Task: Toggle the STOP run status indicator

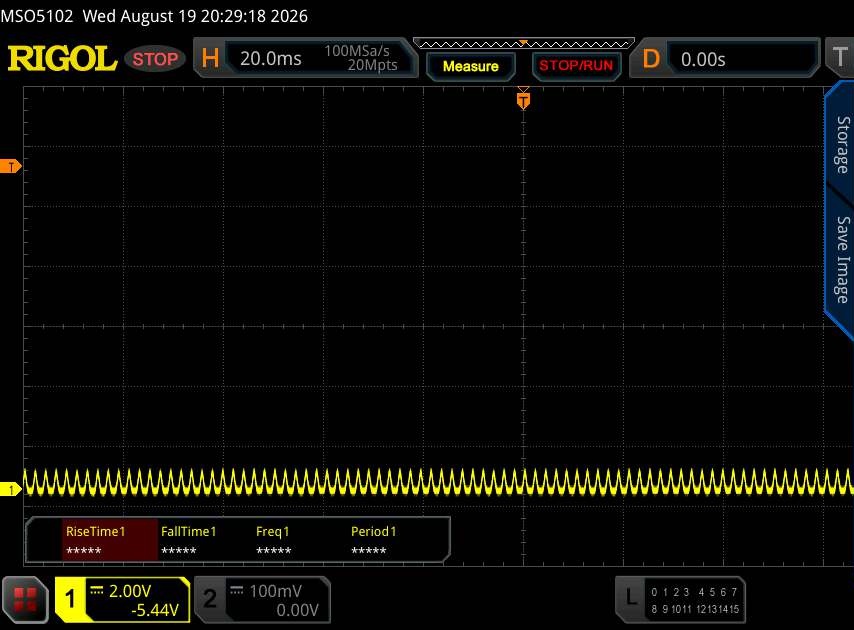Action: pos(155,59)
